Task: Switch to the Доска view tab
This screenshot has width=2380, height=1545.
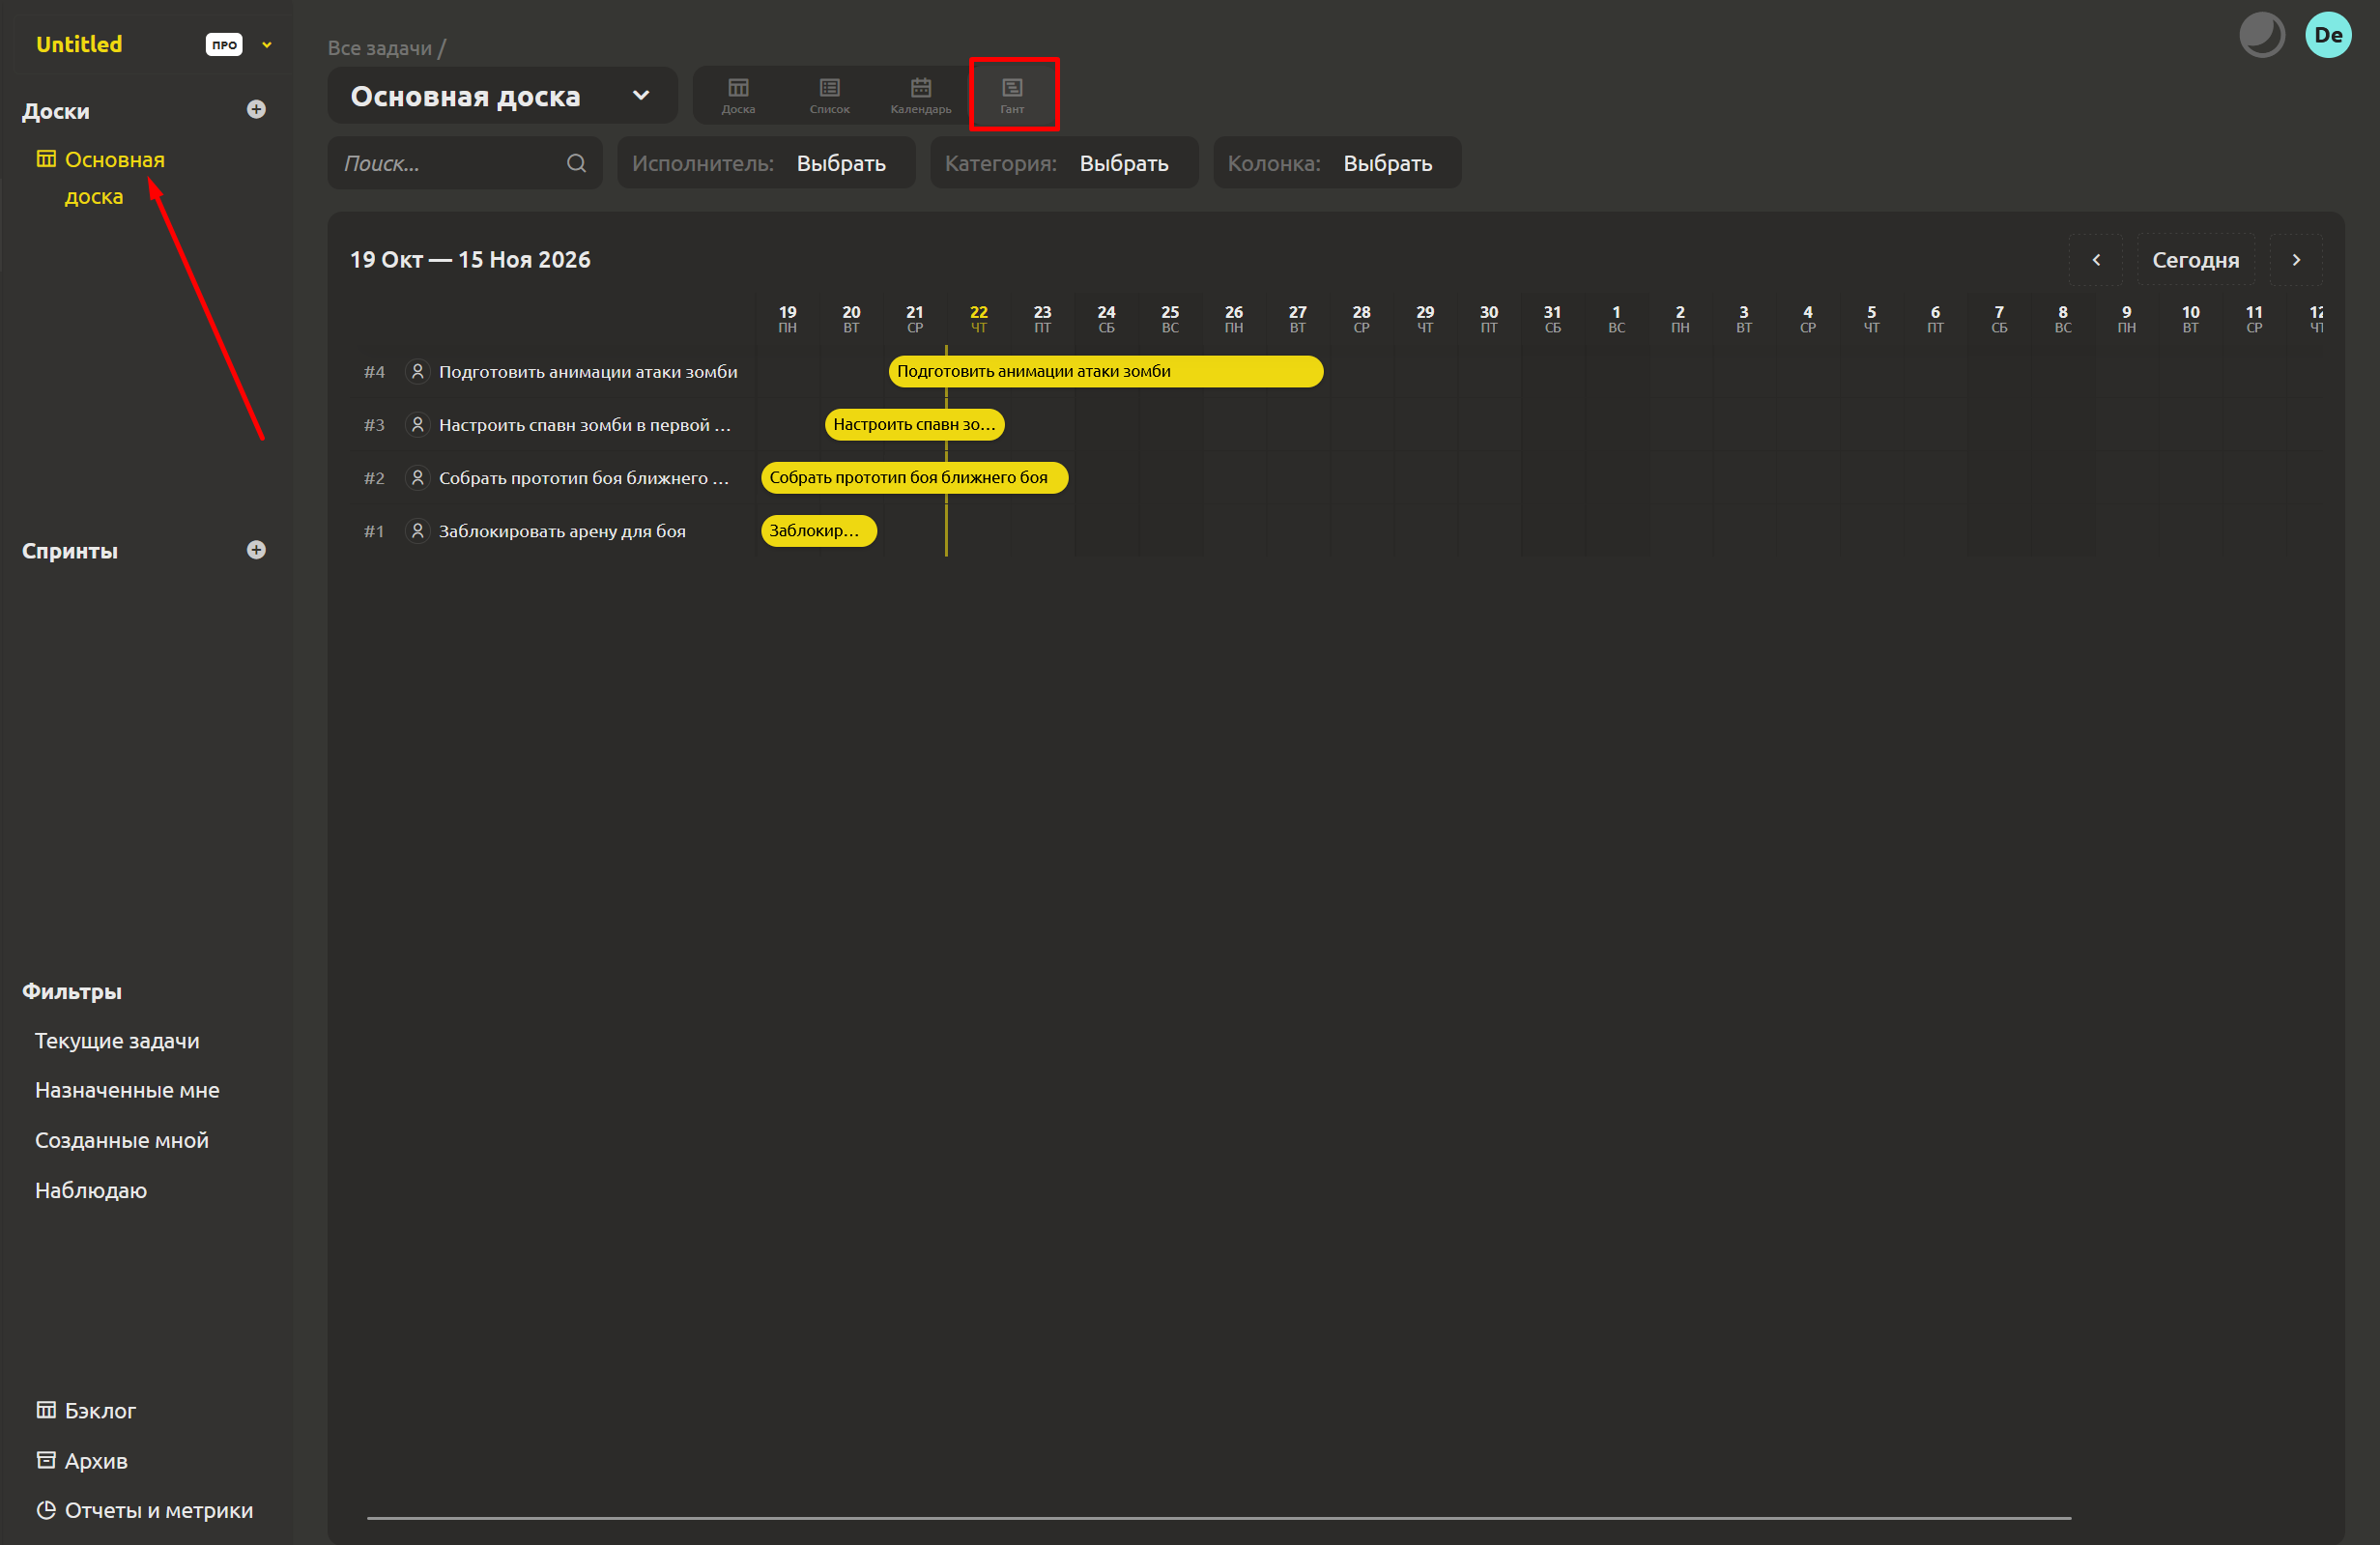Action: 738,96
